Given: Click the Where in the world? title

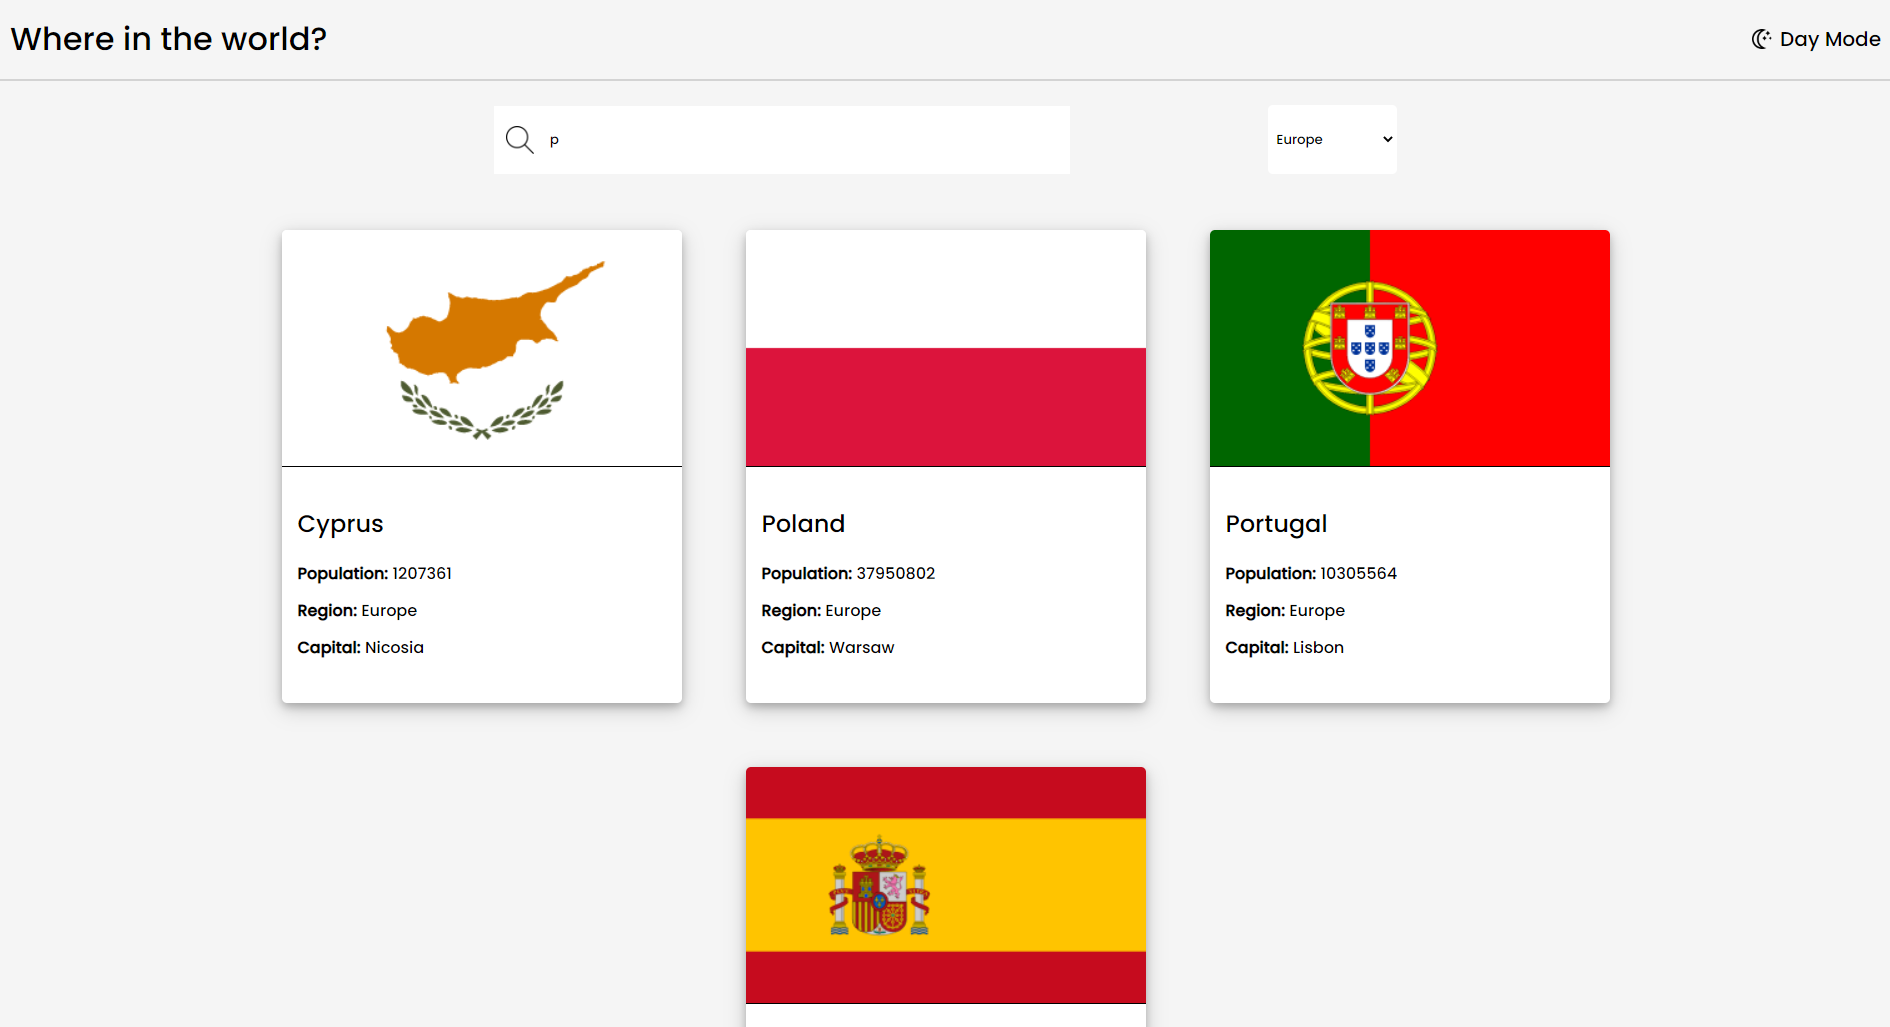Looking at the screenshot, I should tap(168, 38).
